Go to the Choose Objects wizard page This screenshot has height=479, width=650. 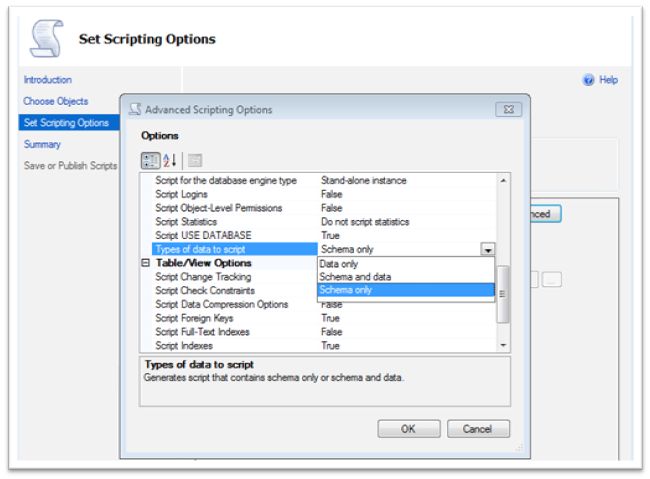(56, 101)
